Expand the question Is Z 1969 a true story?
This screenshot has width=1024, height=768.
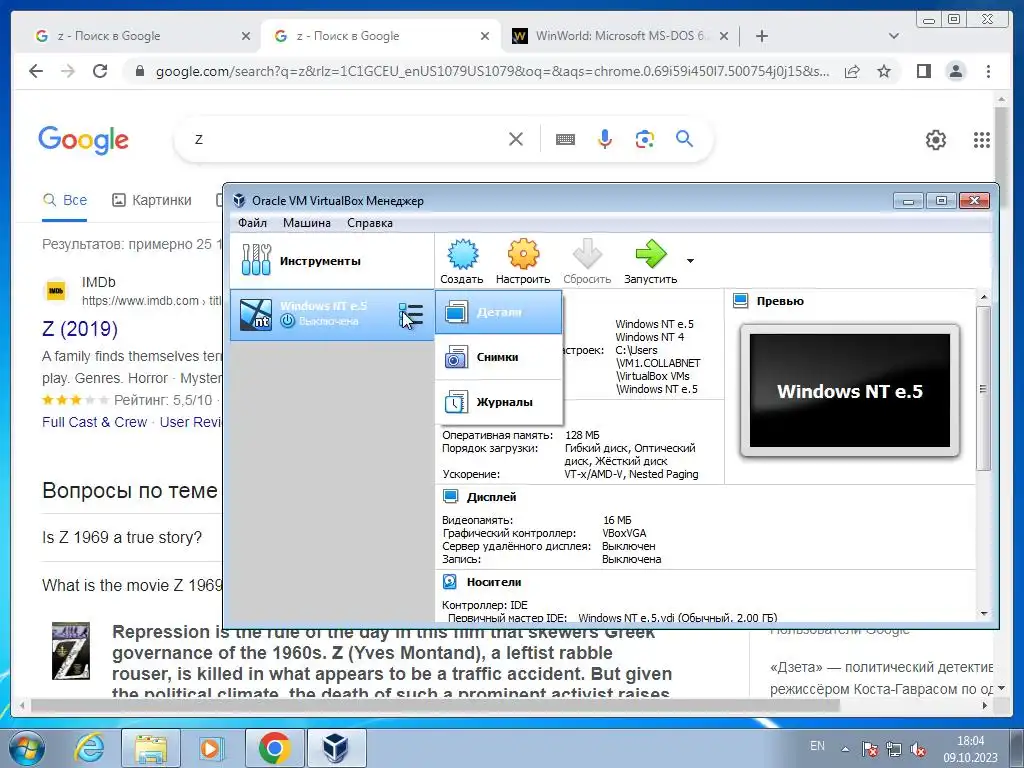122,537
